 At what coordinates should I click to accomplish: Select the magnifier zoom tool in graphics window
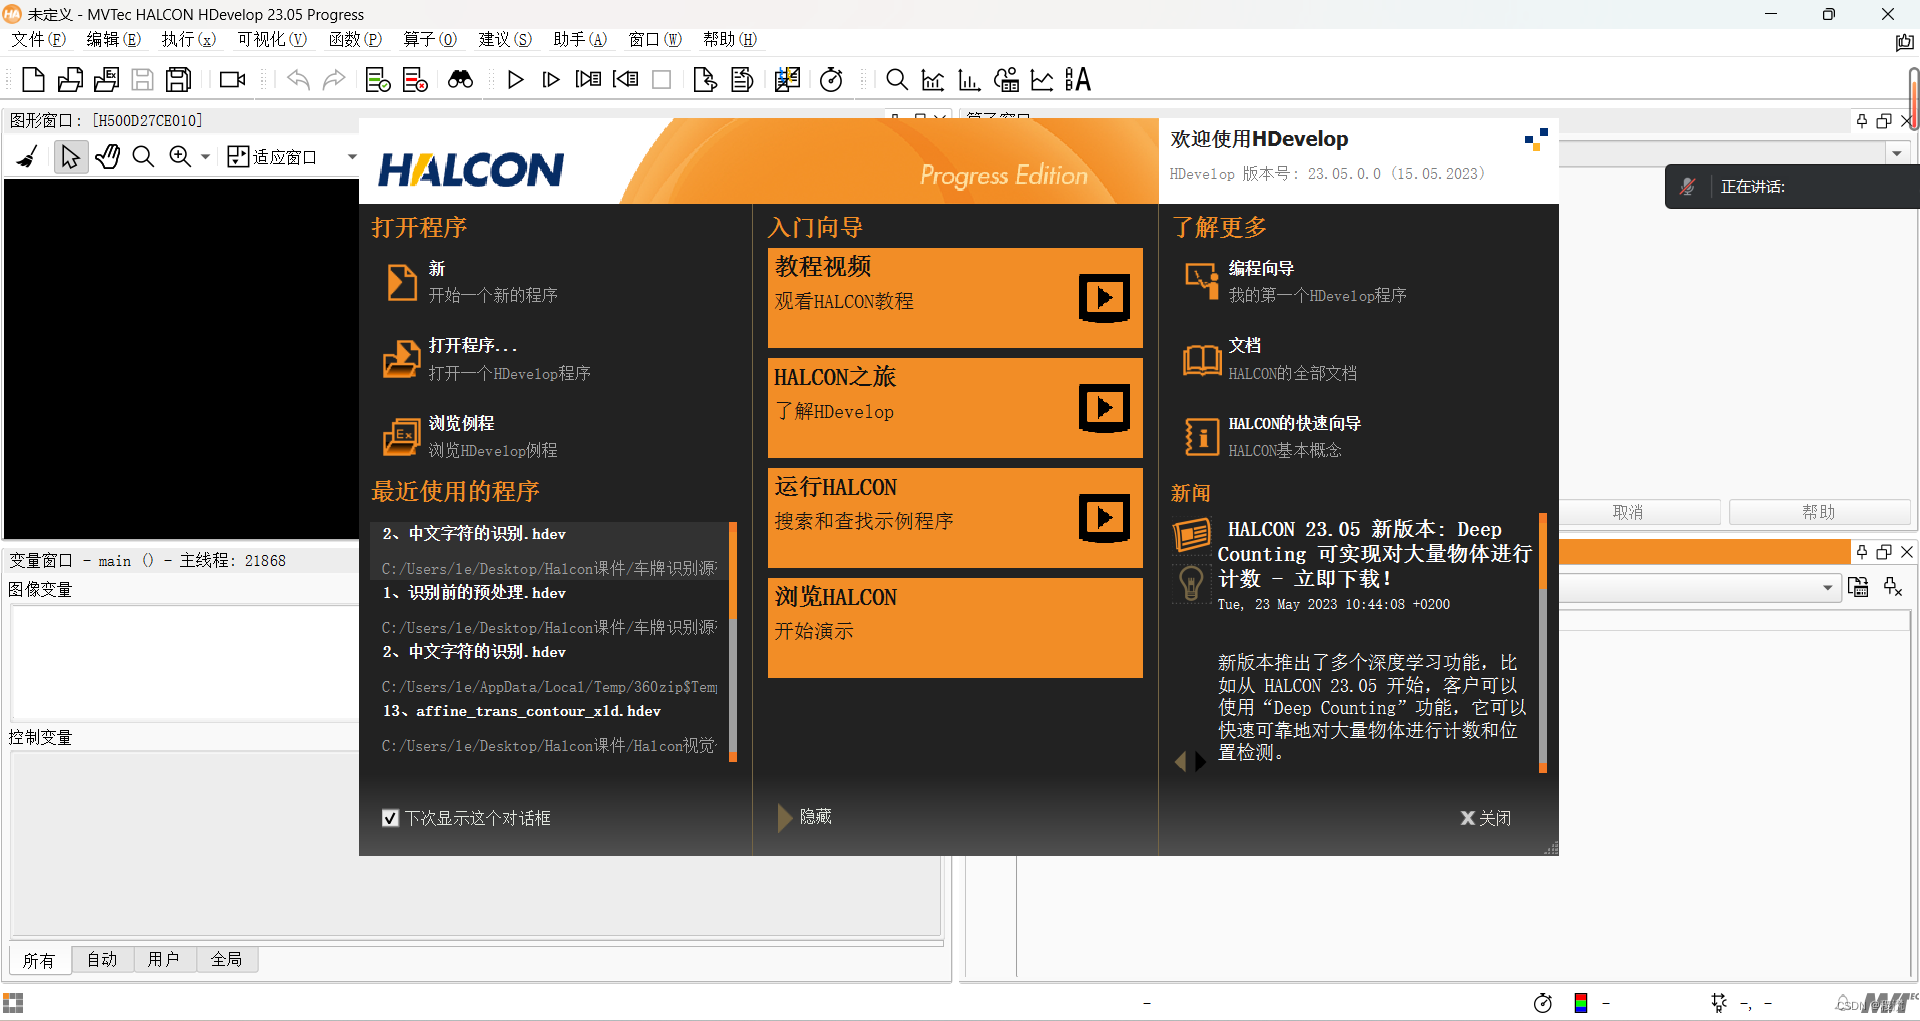tap(143, 157)
